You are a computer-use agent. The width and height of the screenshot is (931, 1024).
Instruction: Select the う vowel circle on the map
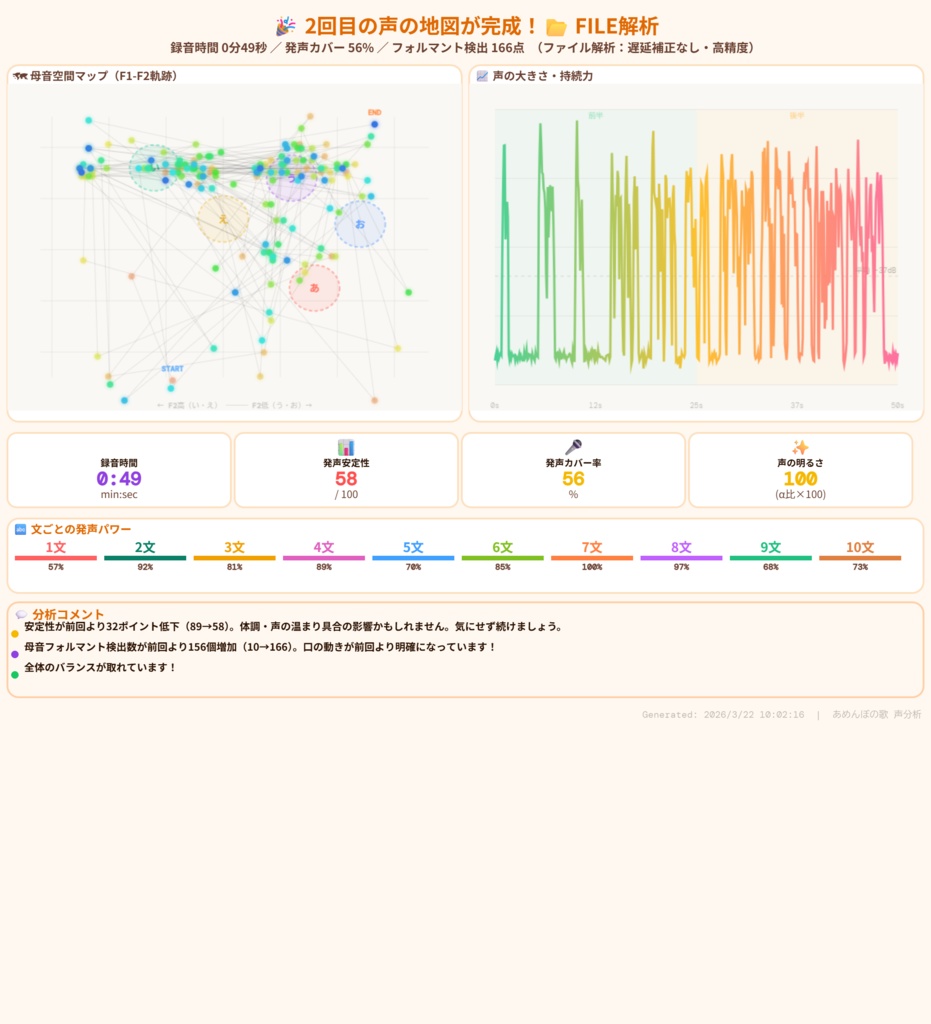[291, 178]
